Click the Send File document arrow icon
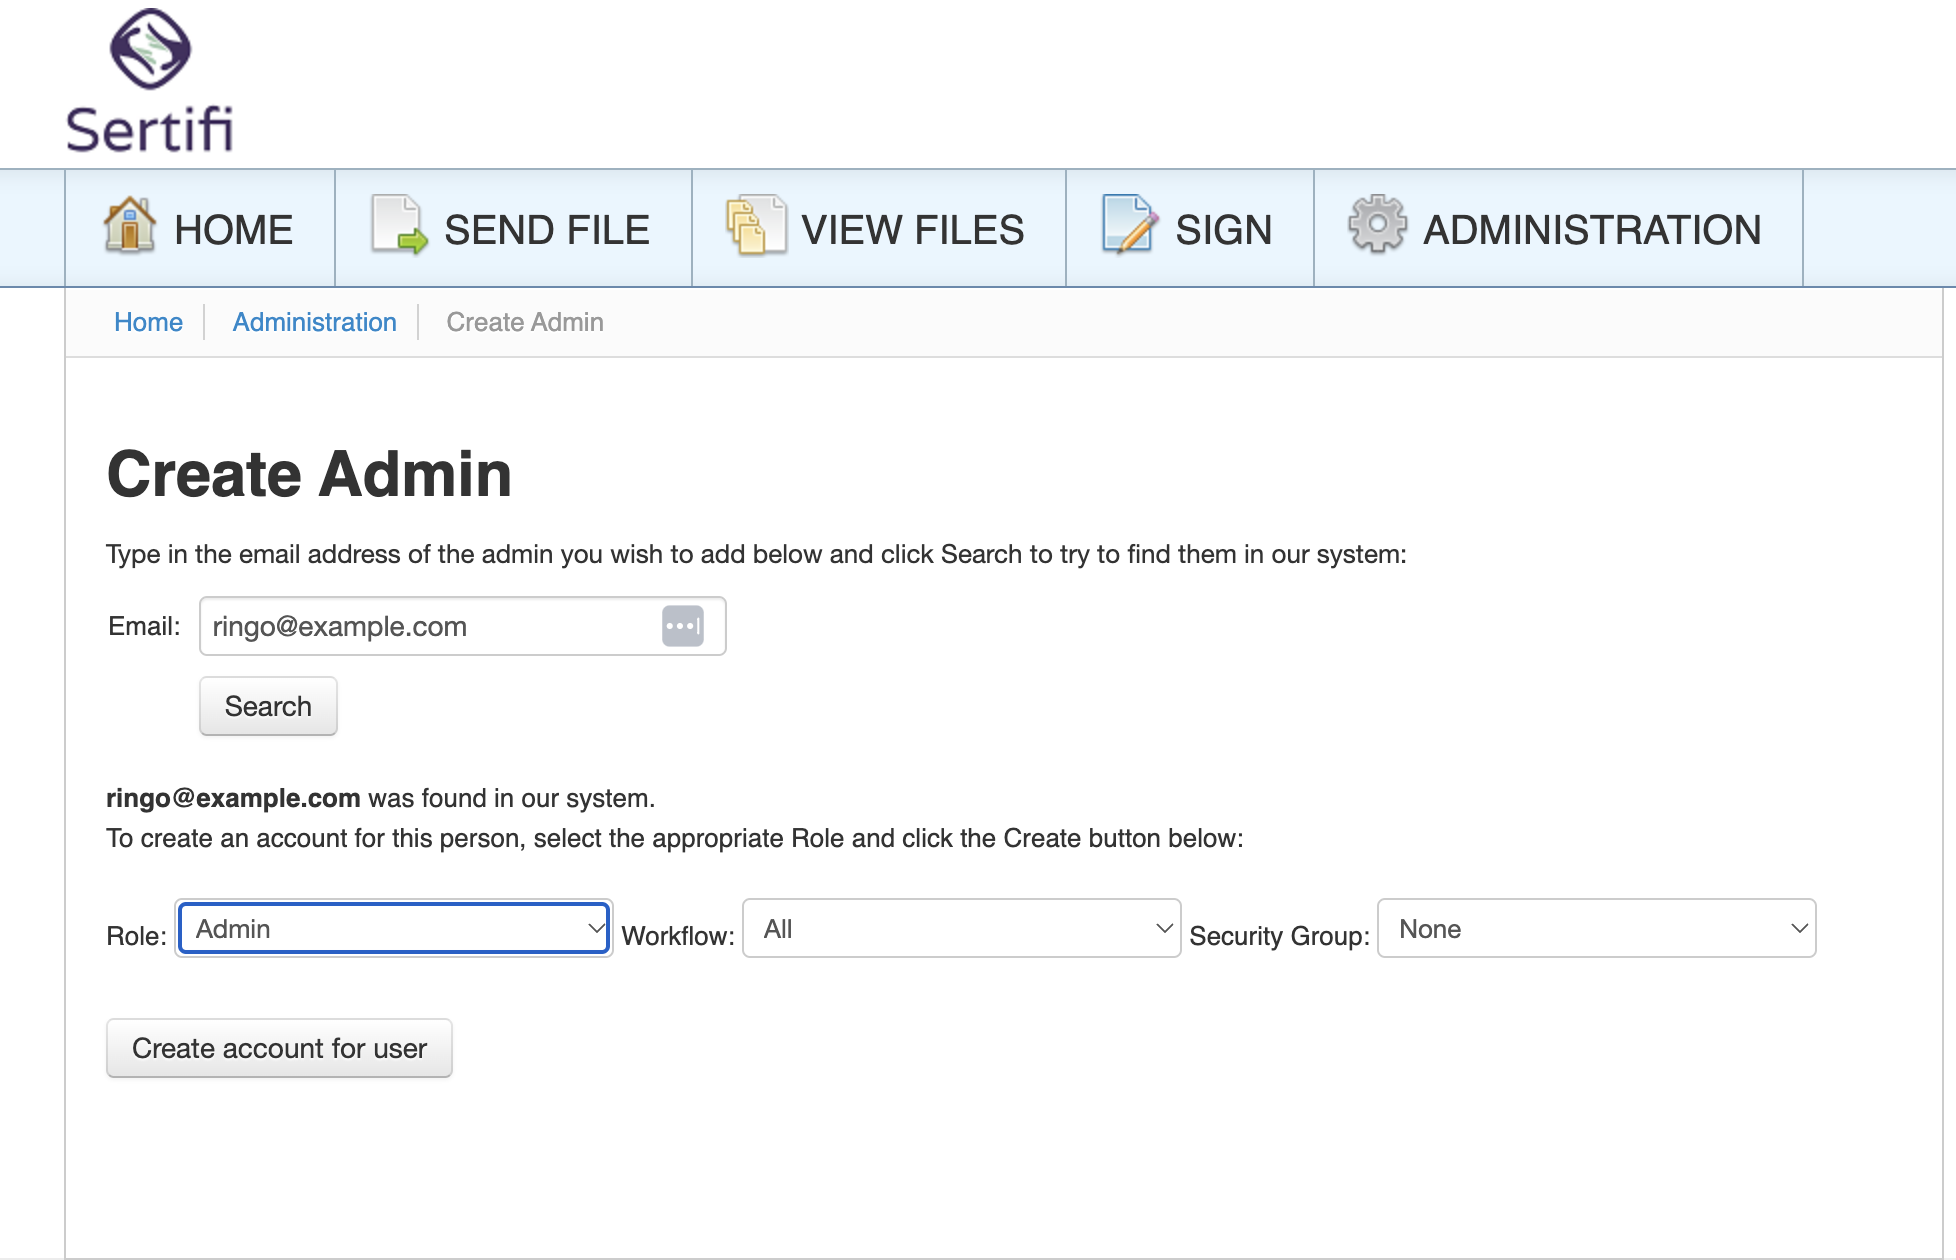 pos(399,225)
